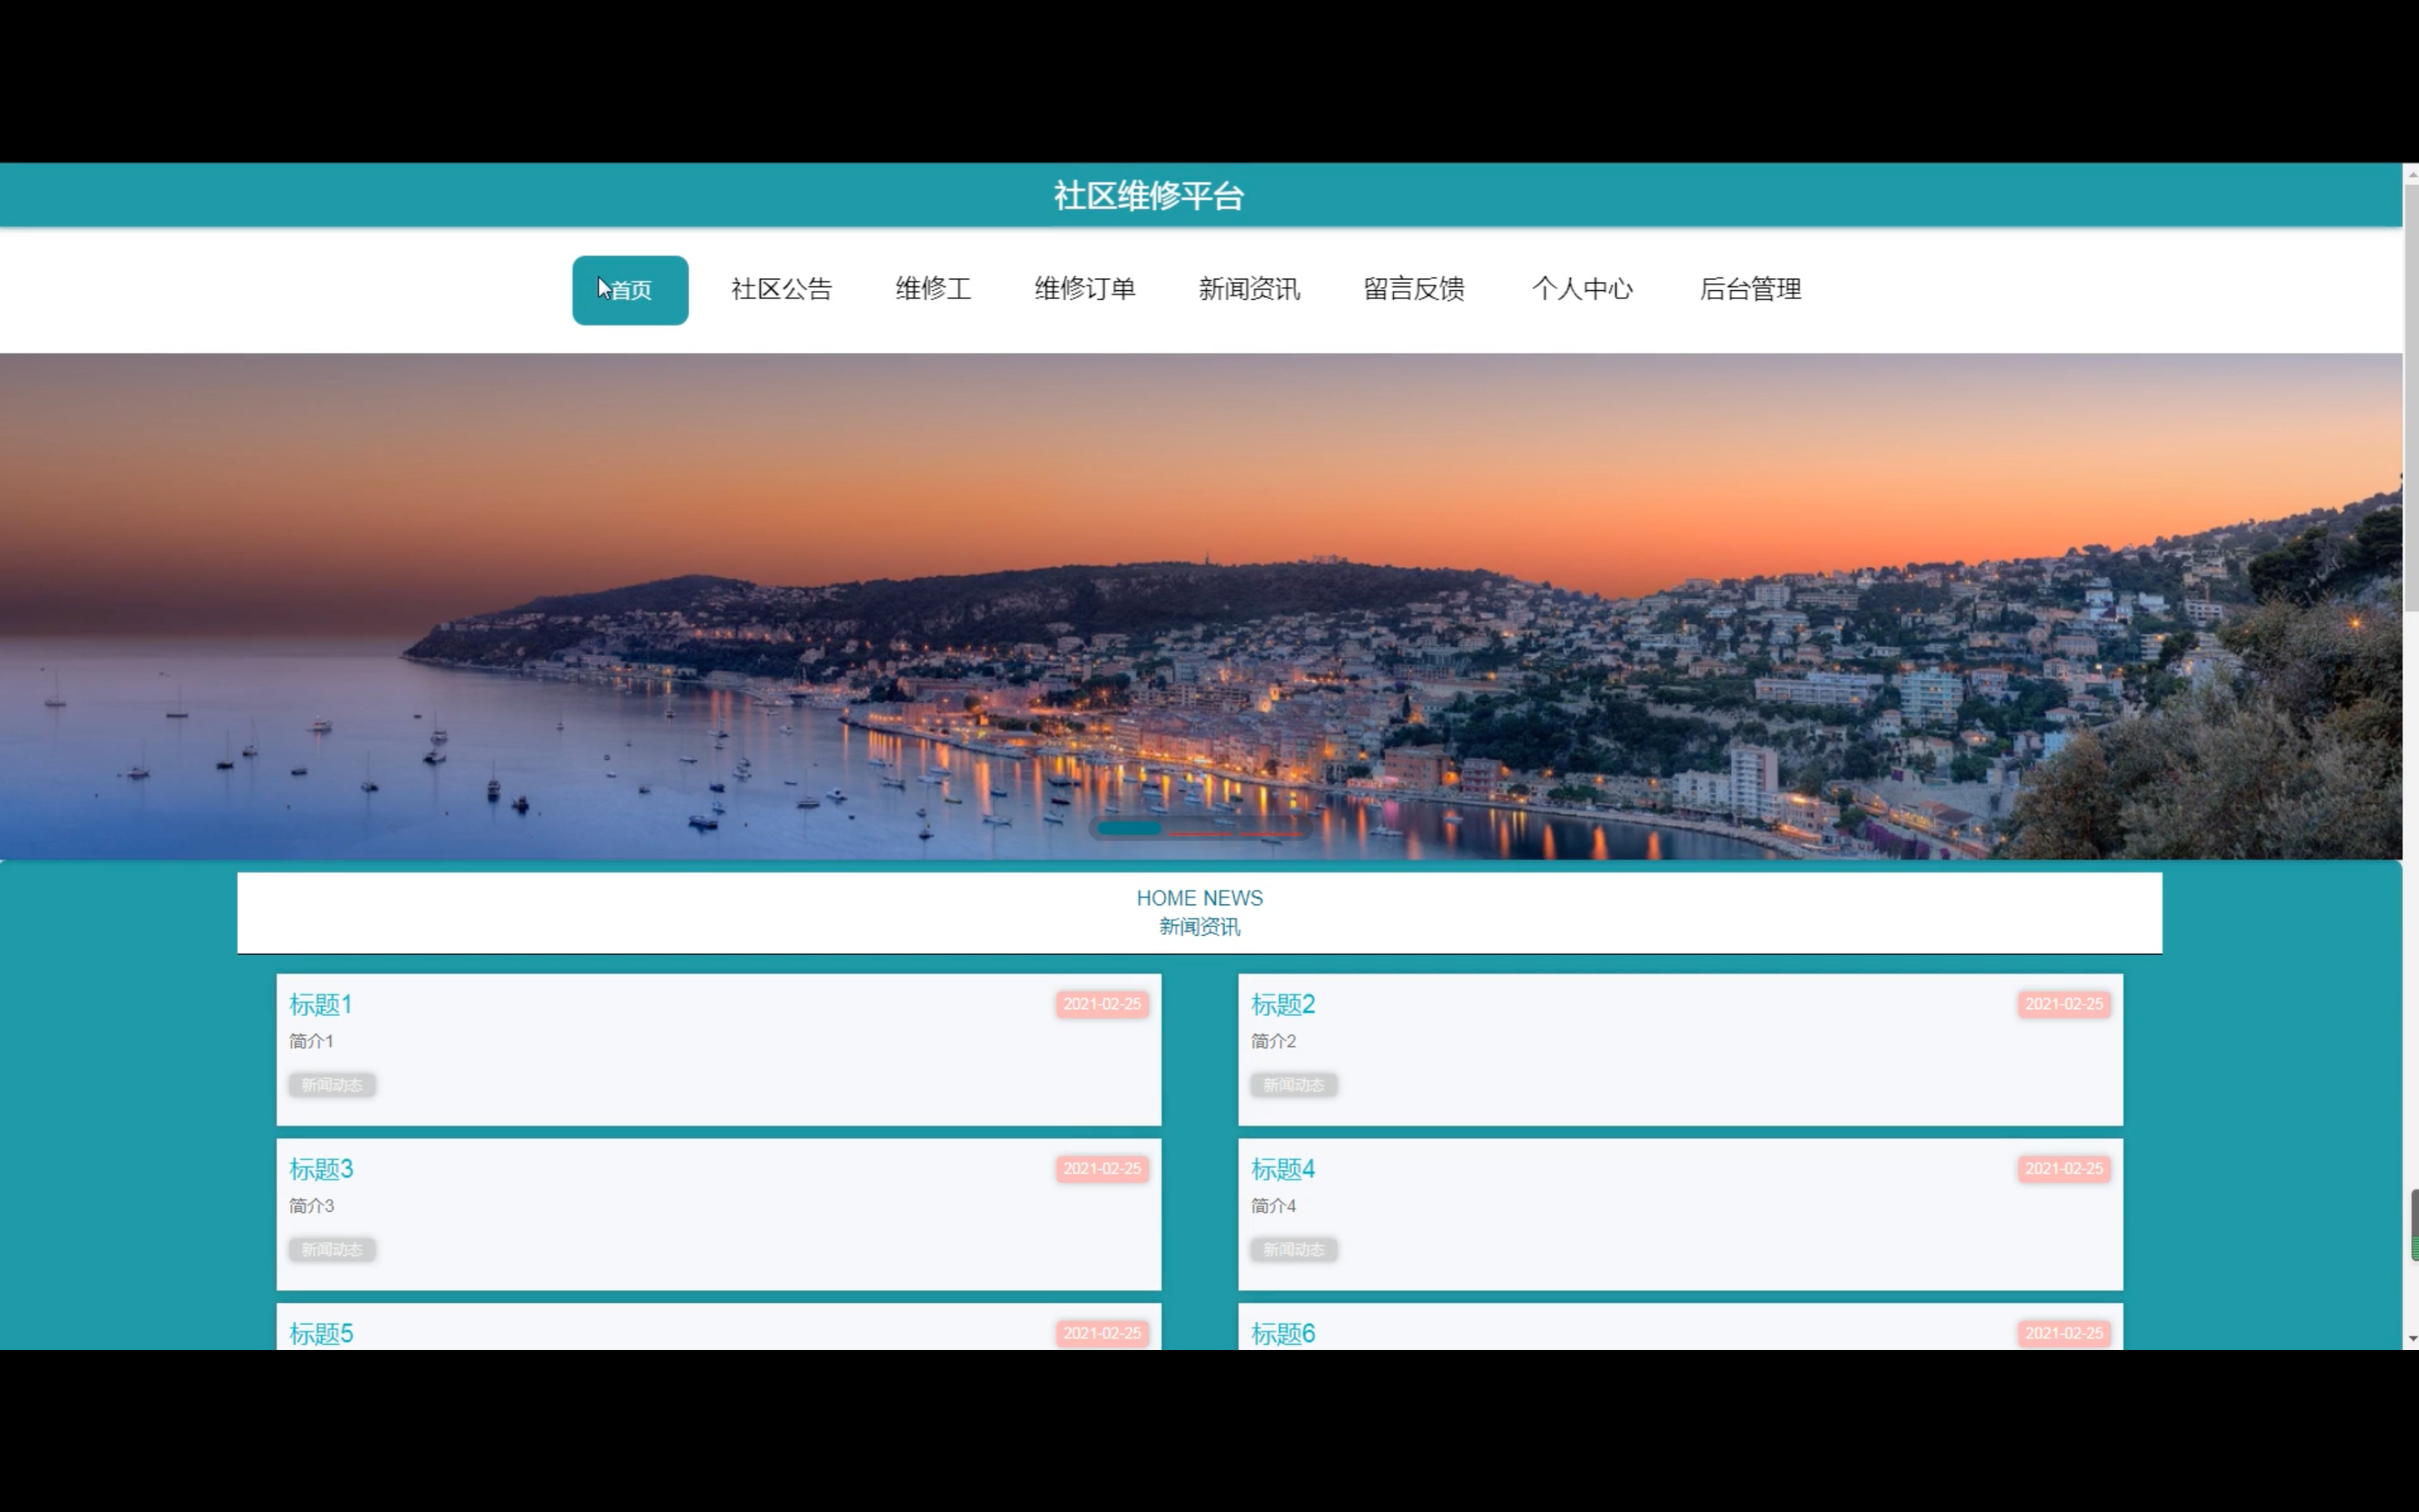Click the 新闻动态 tag under 简介4
This screenshot has width=2419, height=1512.
click(x=1293, y=1250)
